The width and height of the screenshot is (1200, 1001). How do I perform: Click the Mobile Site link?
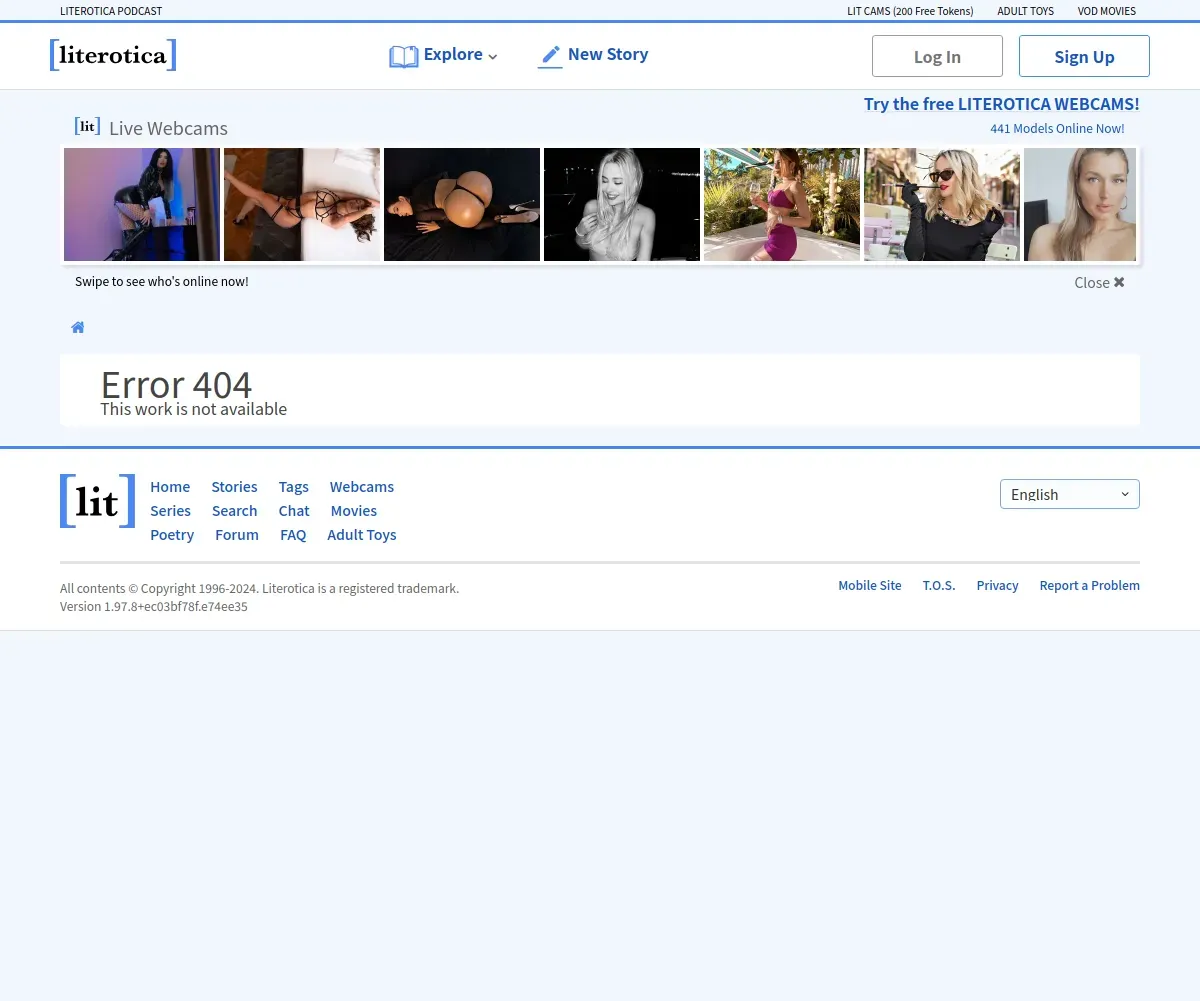(x=870, y=586)
